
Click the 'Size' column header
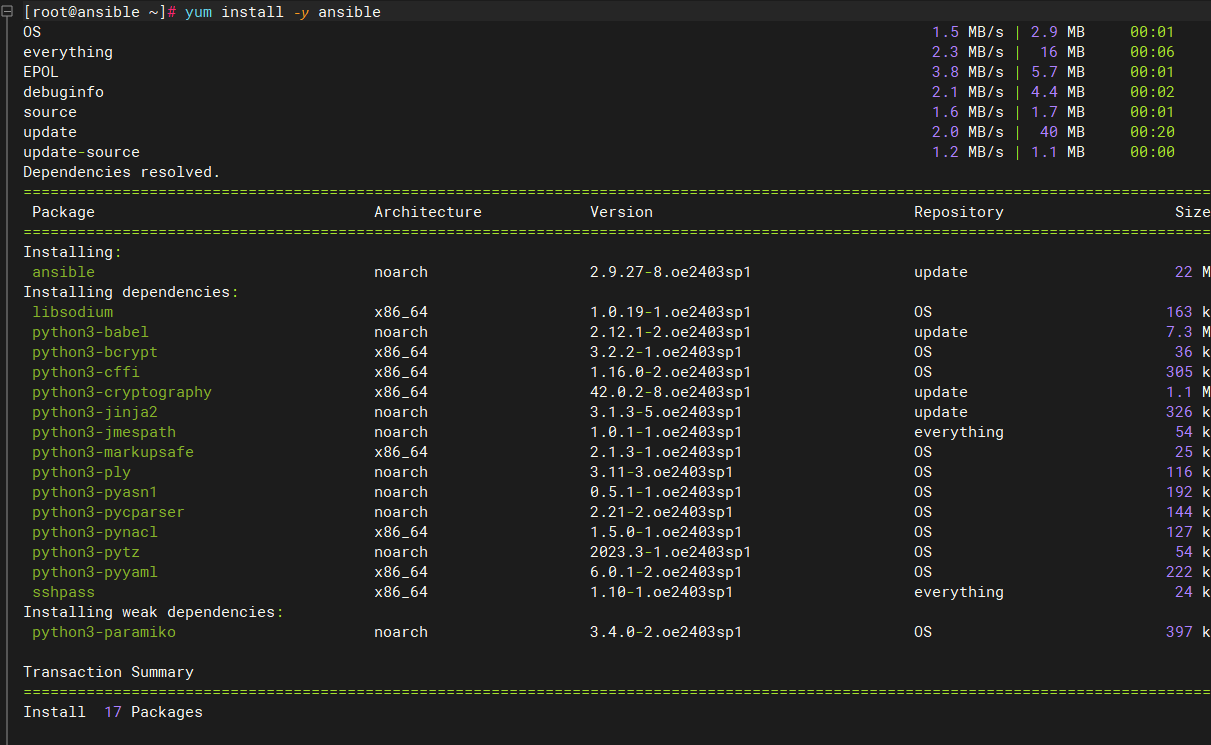click(x=1192, y=212)
